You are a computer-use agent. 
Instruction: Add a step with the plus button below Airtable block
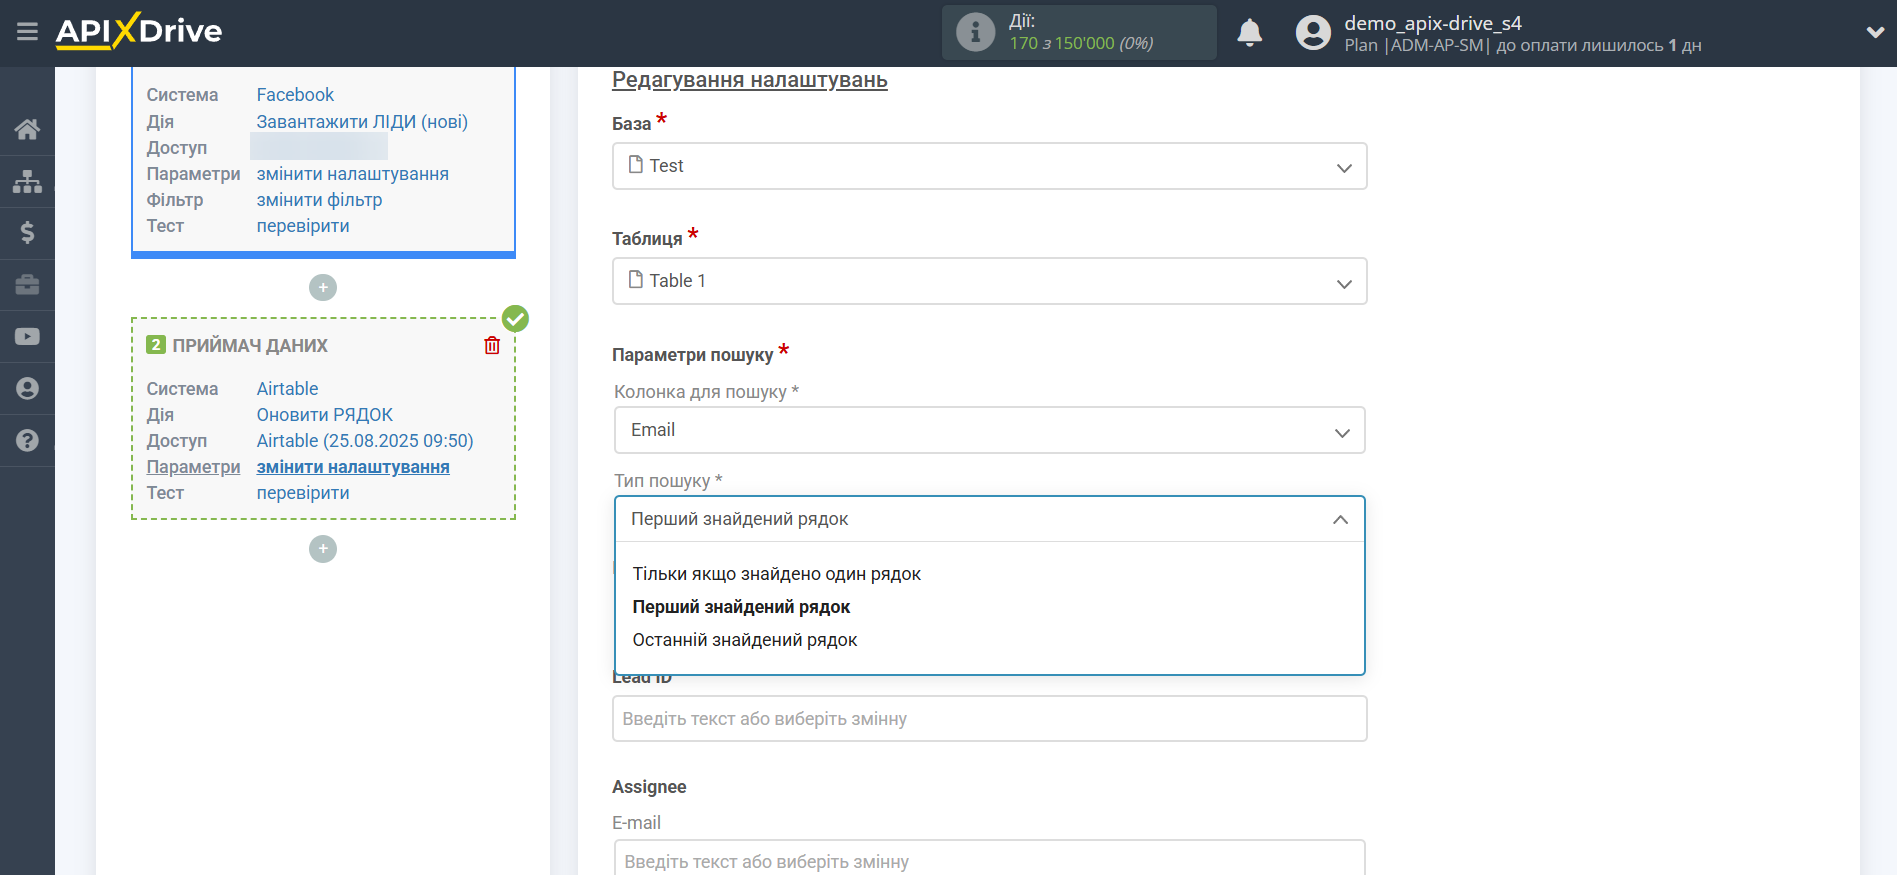click(323, 549)
